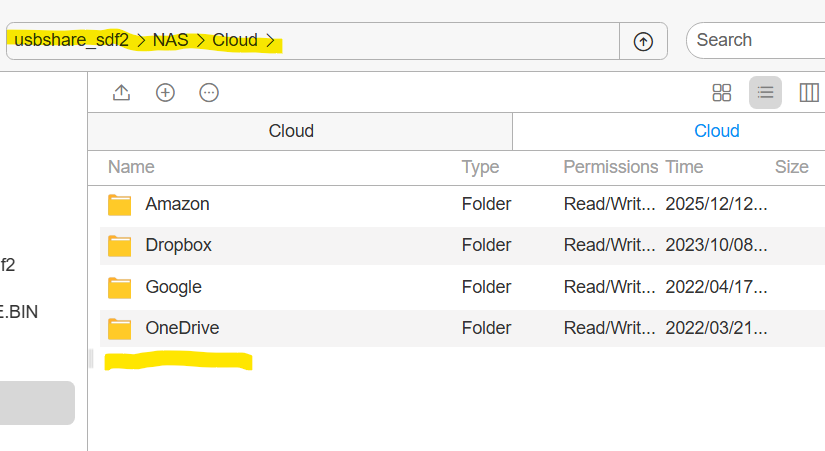Screen dimensions: 825x451
Task: Expand chevron after Cloud in path
Action: (270, 41)
